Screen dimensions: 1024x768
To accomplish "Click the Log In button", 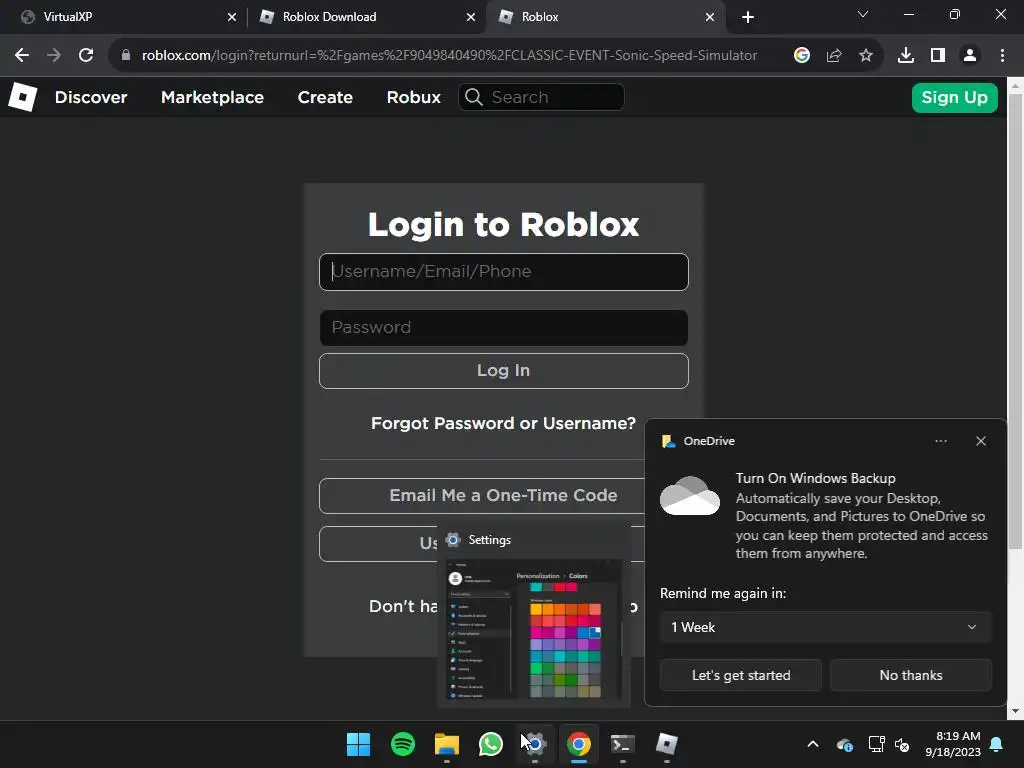I will [x=504, y=371].
